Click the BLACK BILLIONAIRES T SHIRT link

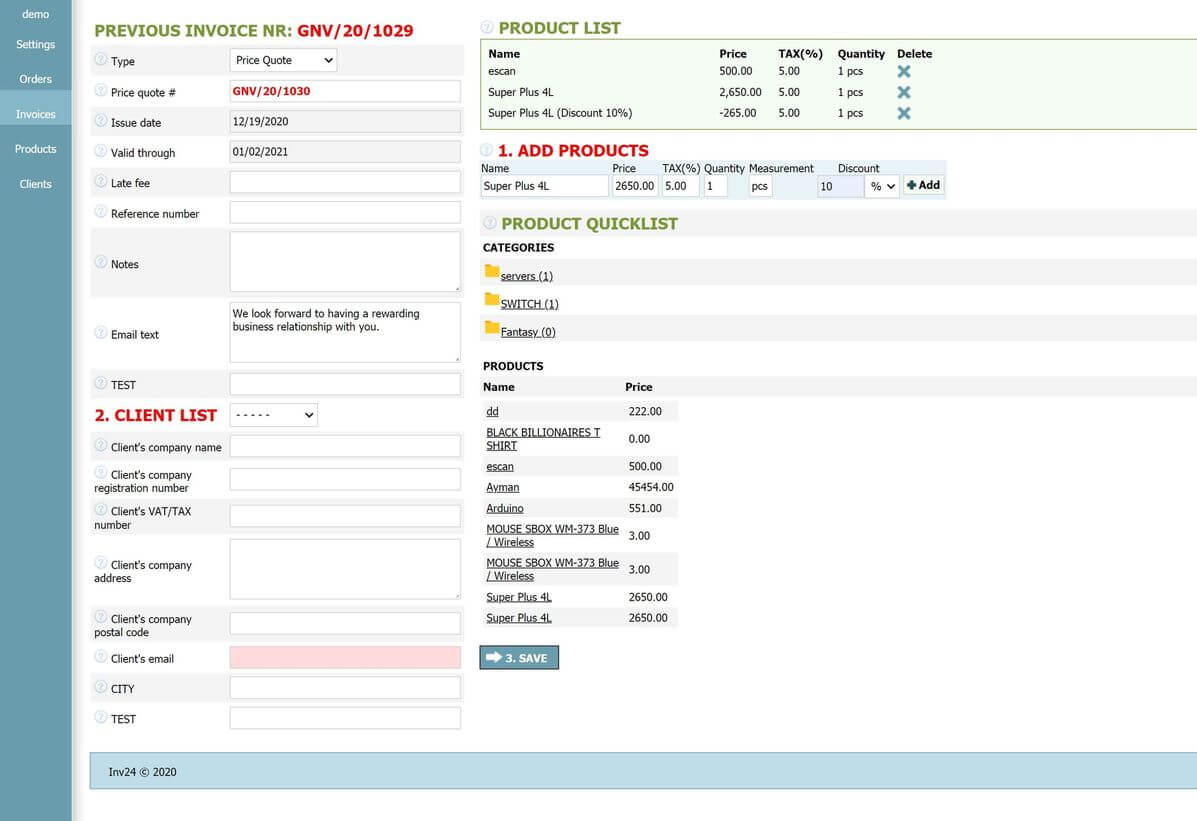coord(543,438)
